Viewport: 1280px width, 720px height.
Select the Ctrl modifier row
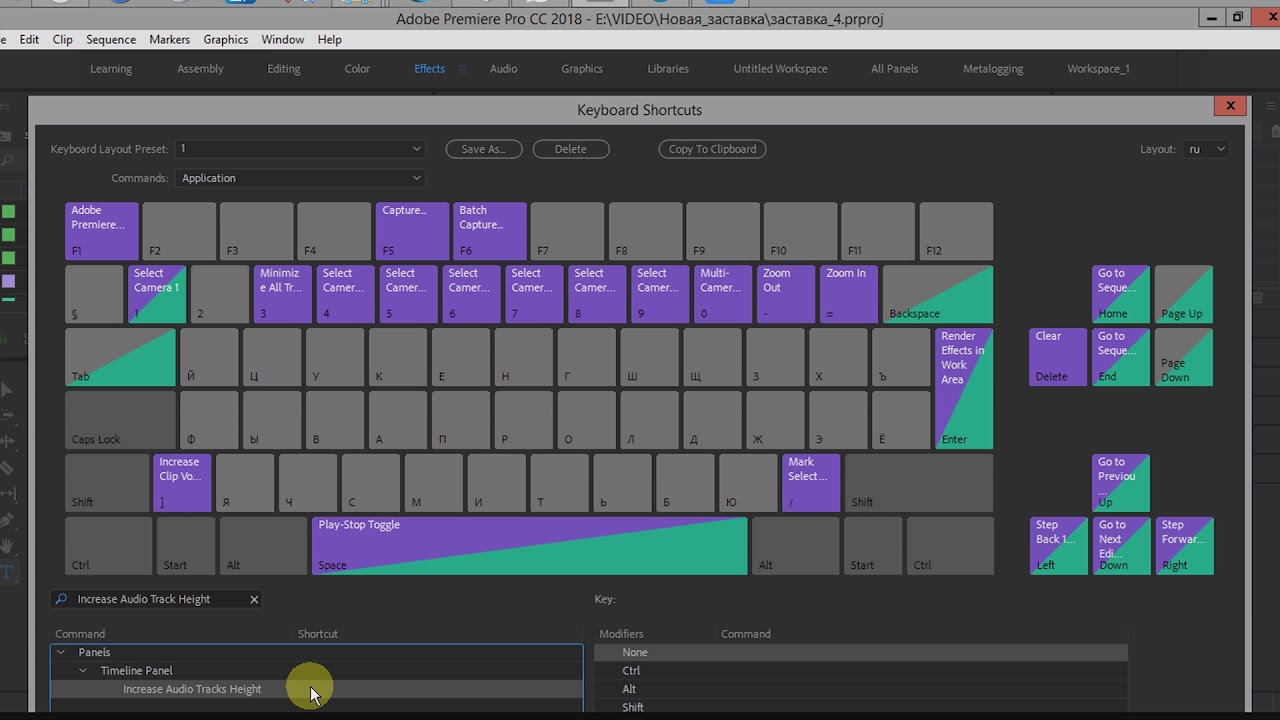pos(861,671)
